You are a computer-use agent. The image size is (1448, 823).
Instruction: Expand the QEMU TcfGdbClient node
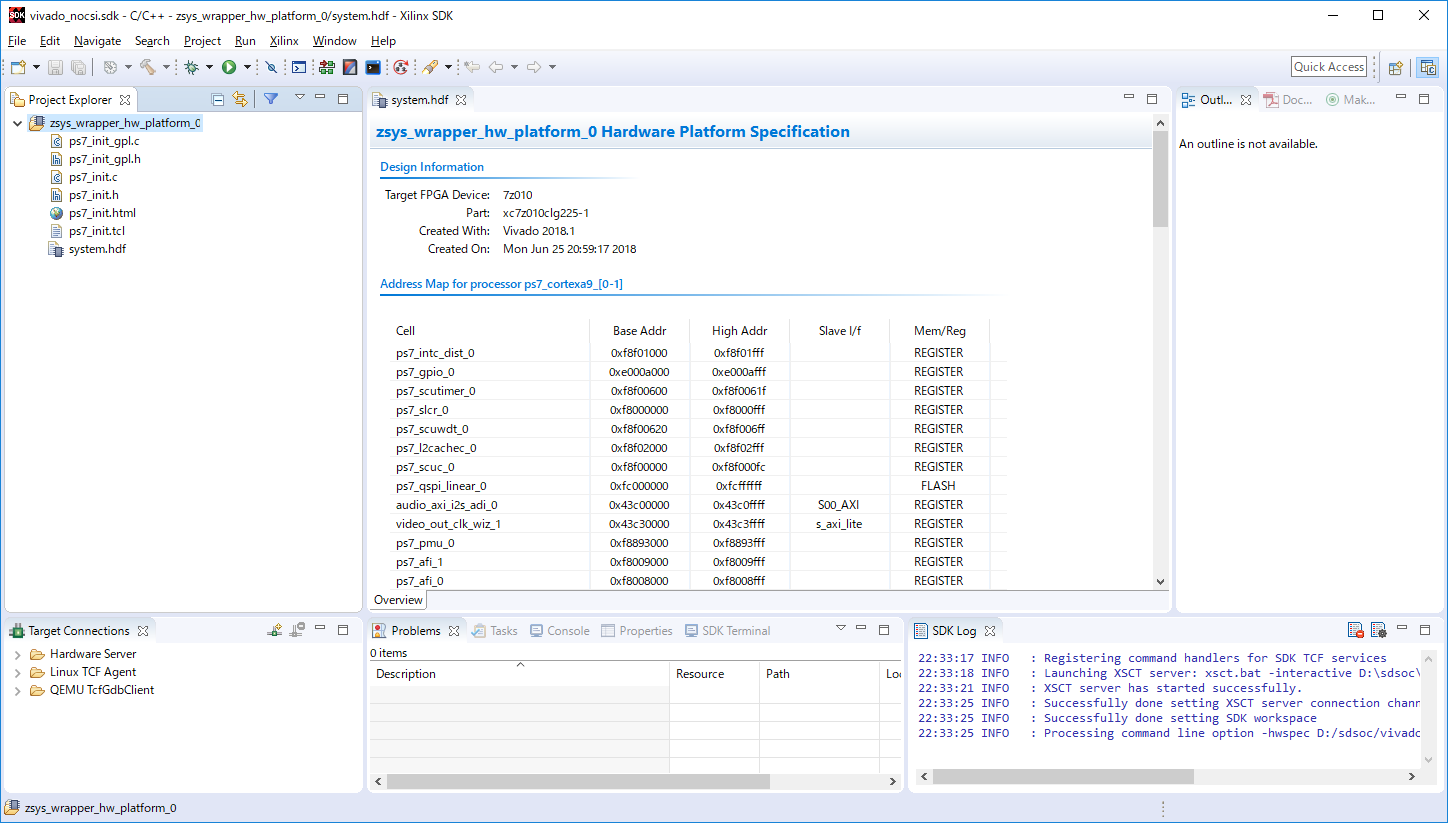click(18, 690)
